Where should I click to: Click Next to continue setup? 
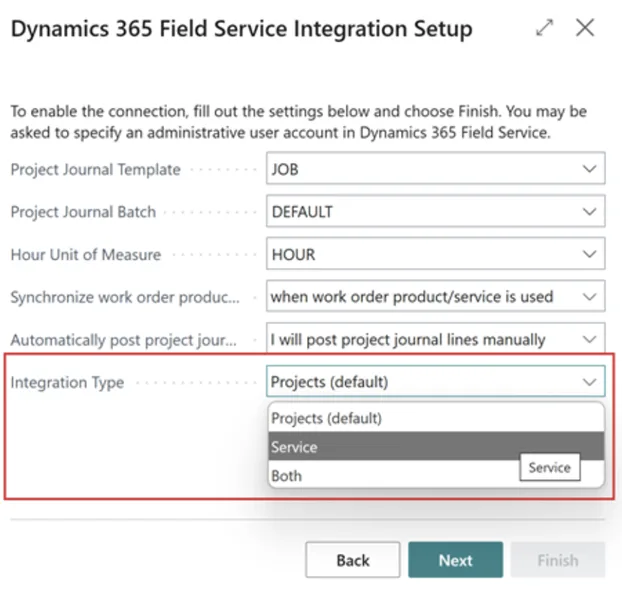coord(455,560)
